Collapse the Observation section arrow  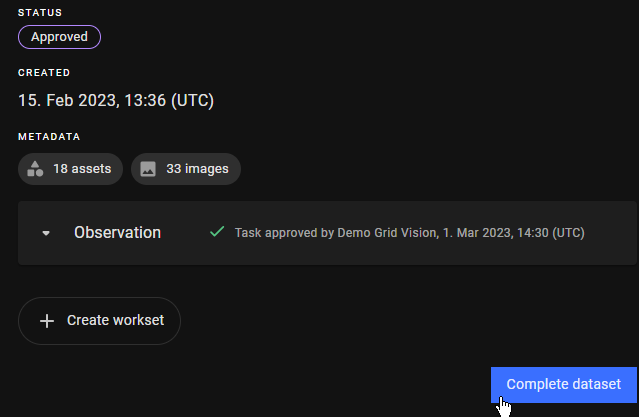coord(46,233)
